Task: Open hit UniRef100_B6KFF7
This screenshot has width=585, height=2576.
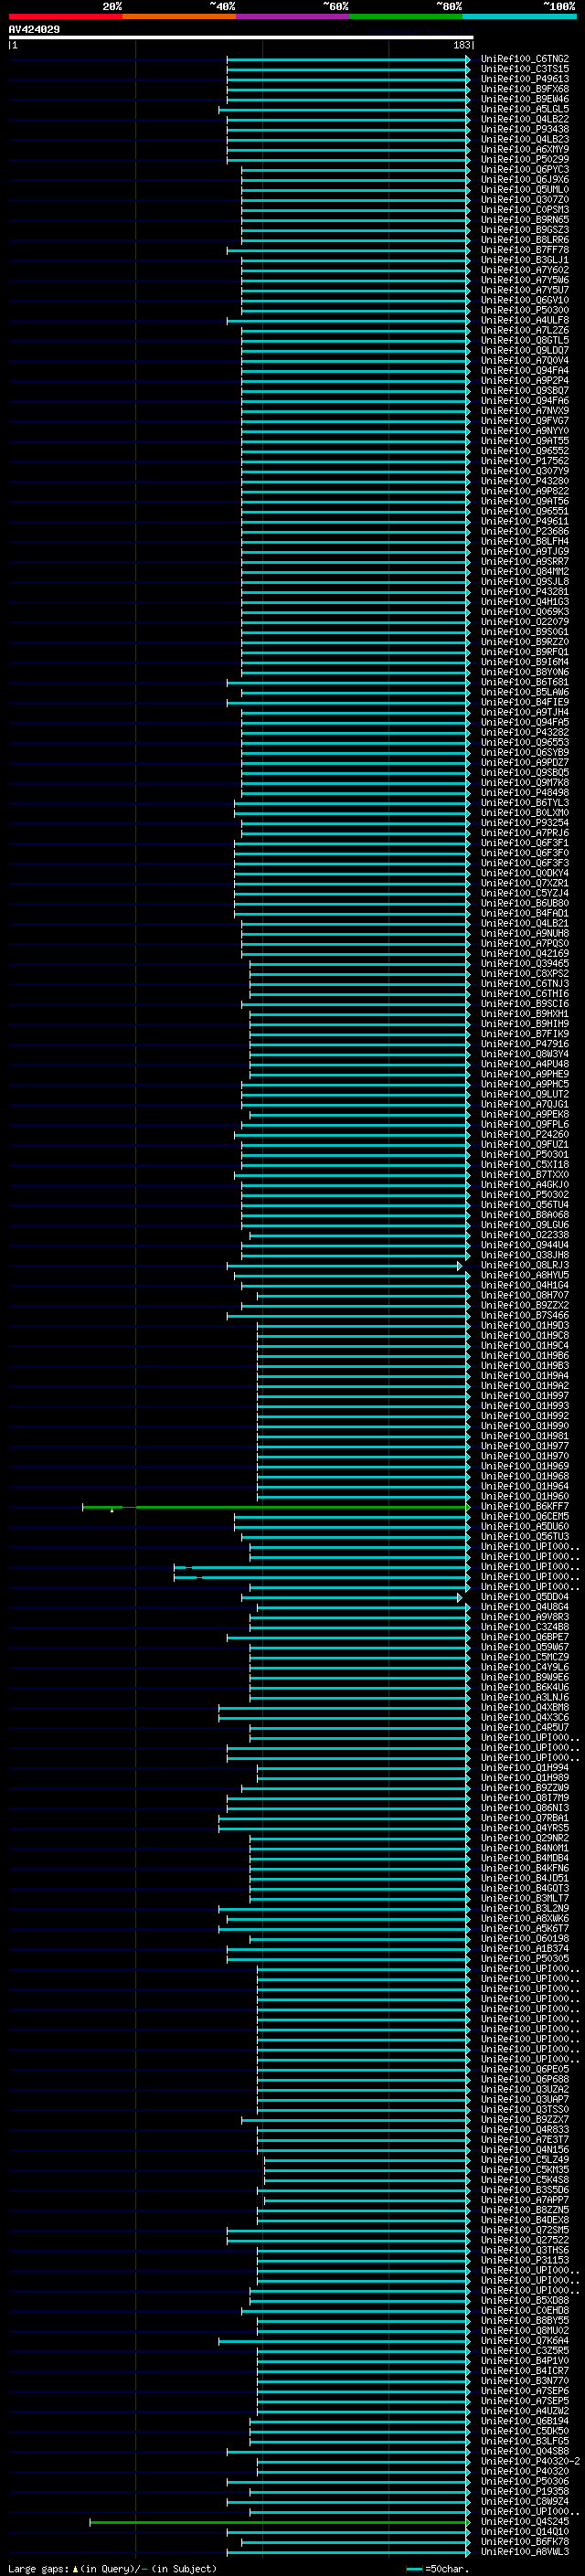Action: coord(525,1506)
